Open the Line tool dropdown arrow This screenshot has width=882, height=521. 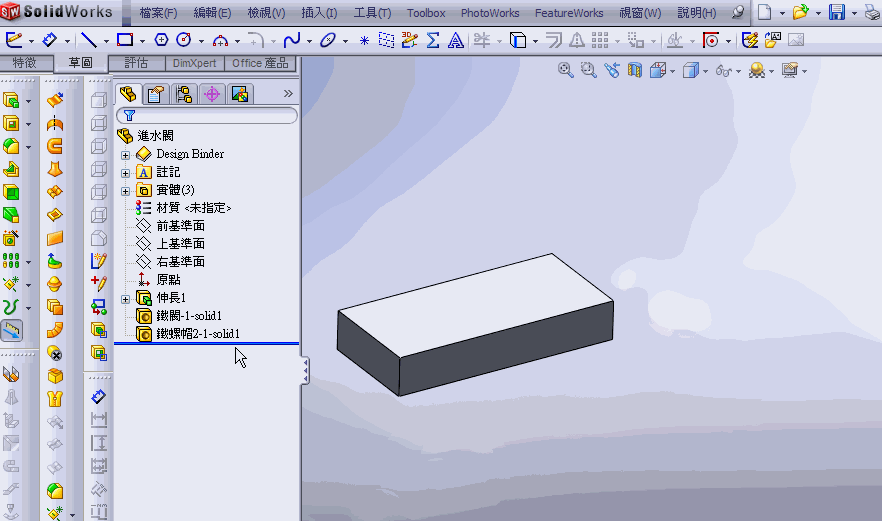pos(105,41)
